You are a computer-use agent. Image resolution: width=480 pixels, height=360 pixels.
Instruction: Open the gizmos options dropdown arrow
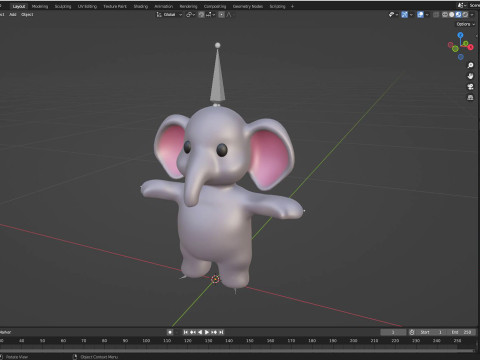click(x=411, y=15)
